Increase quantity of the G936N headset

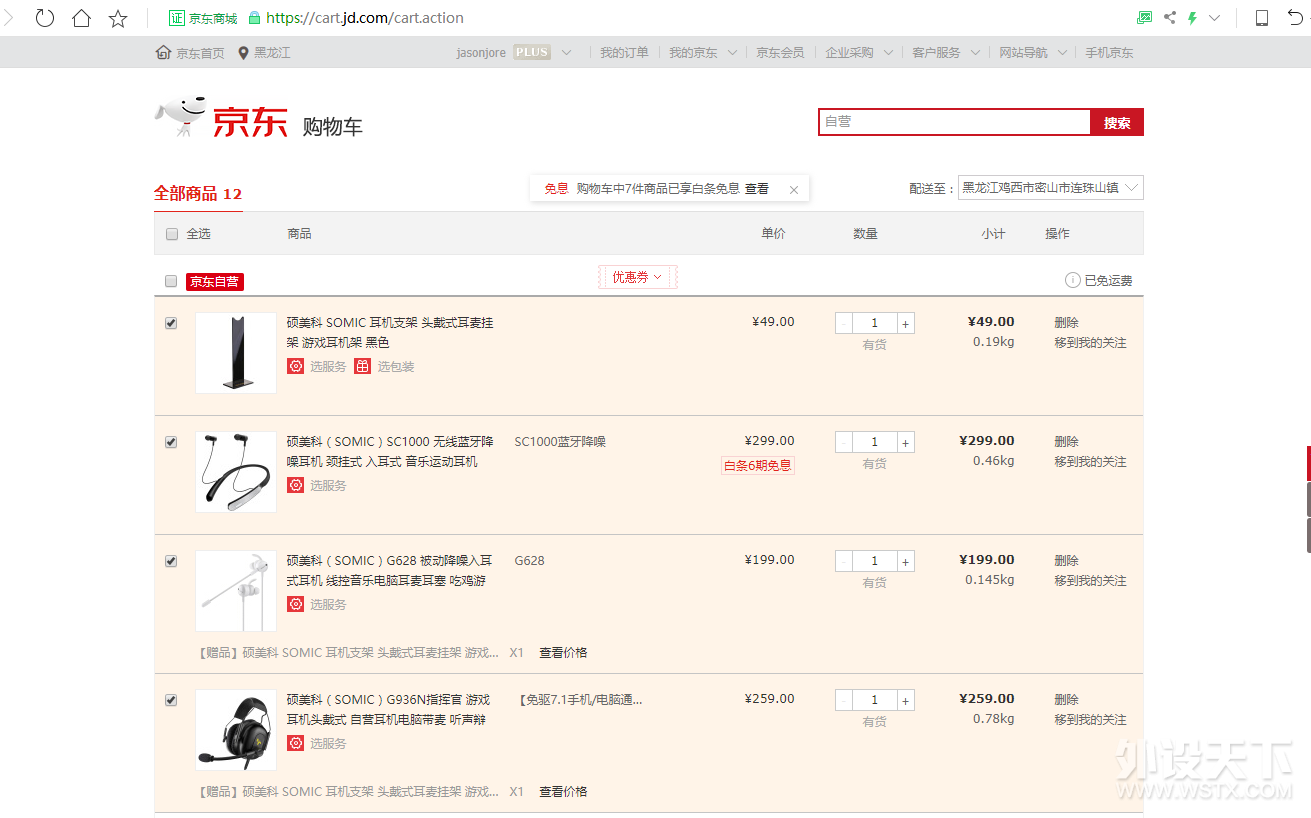pos(905,700)
